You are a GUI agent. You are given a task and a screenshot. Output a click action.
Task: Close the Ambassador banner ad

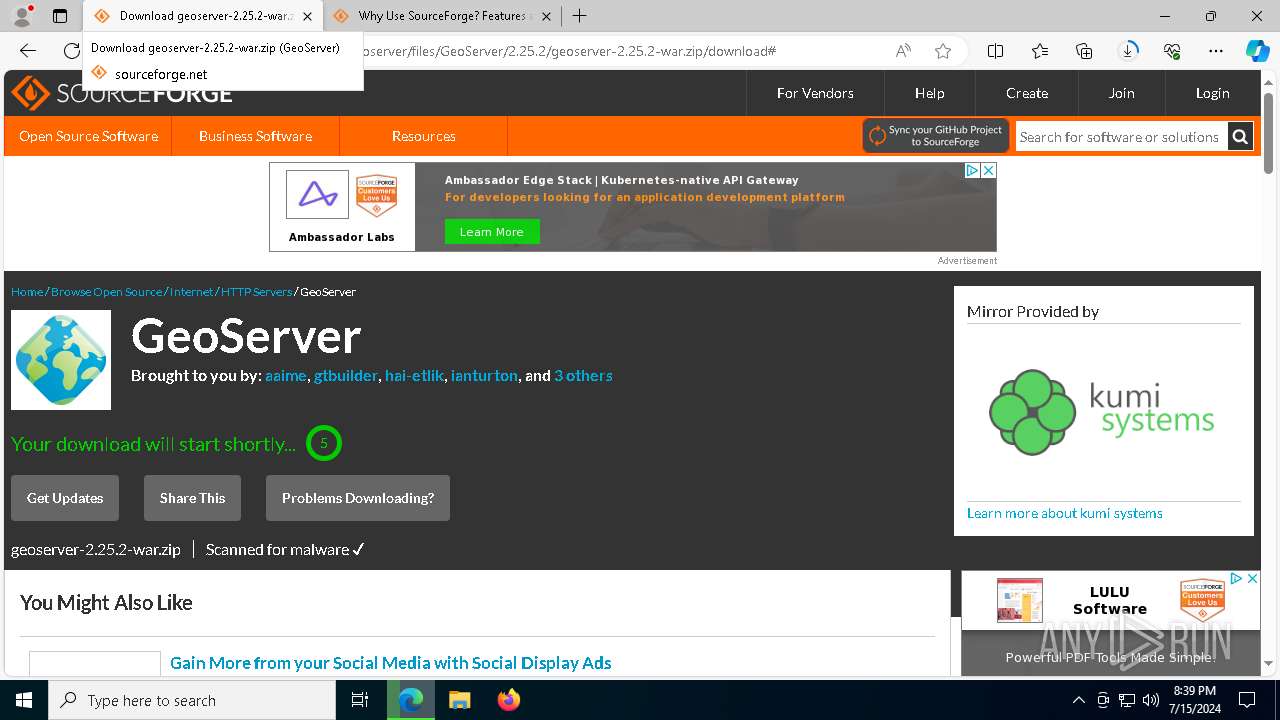pos(988,171)
